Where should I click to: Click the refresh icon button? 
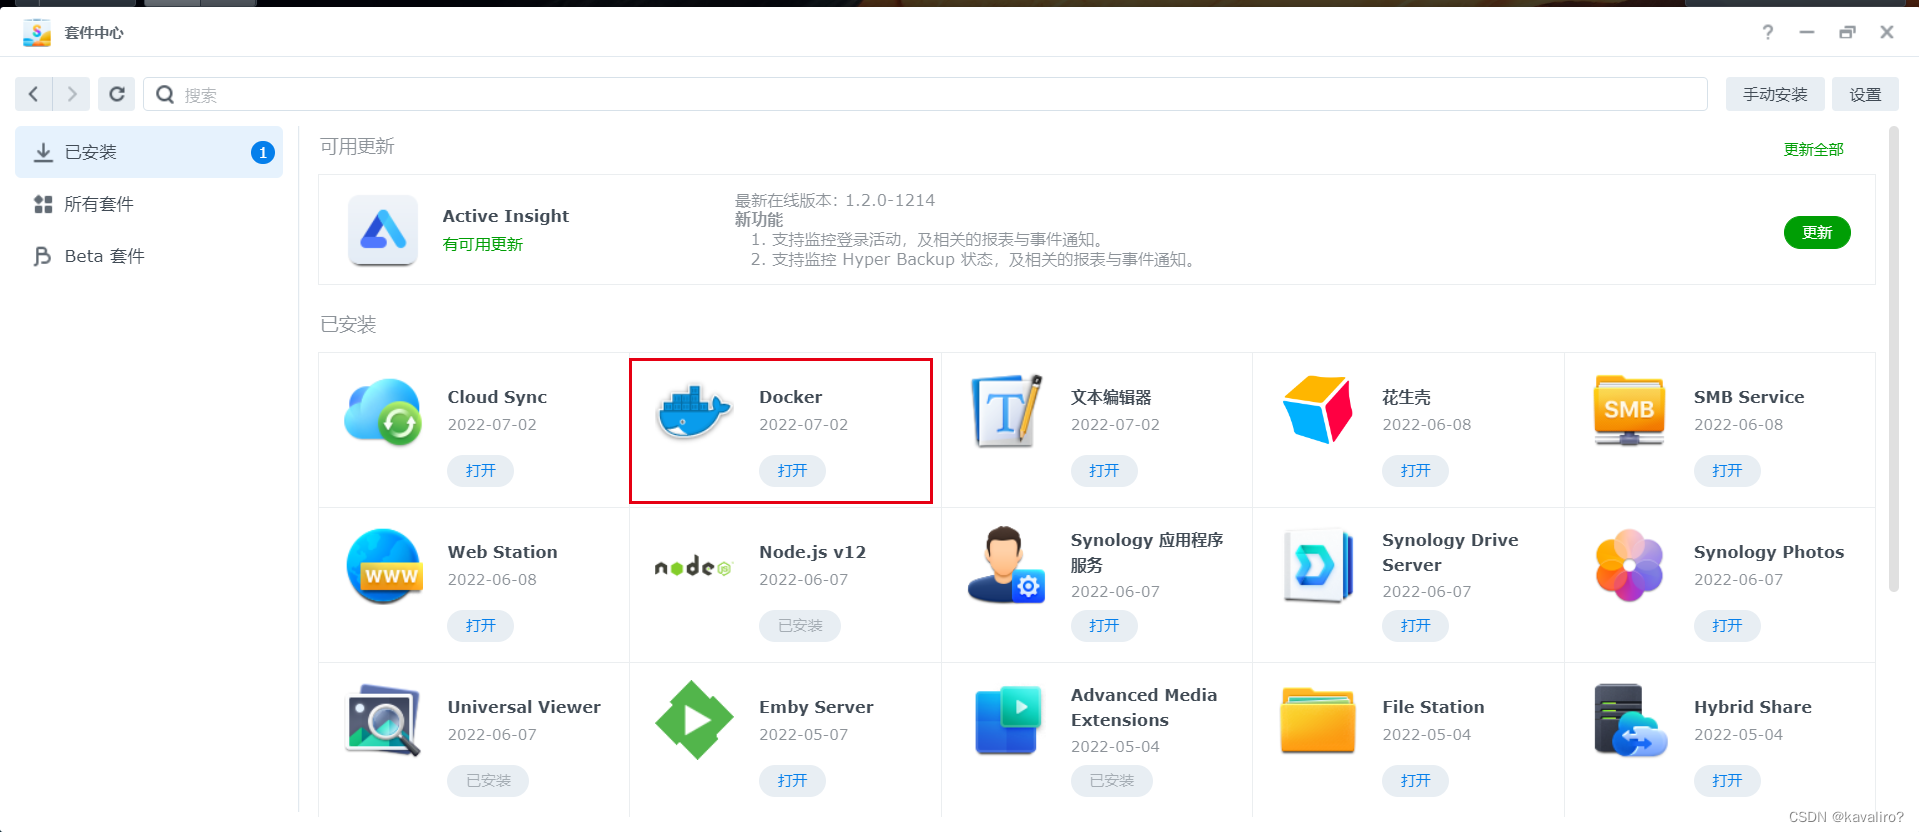click(x=117, y=94)
